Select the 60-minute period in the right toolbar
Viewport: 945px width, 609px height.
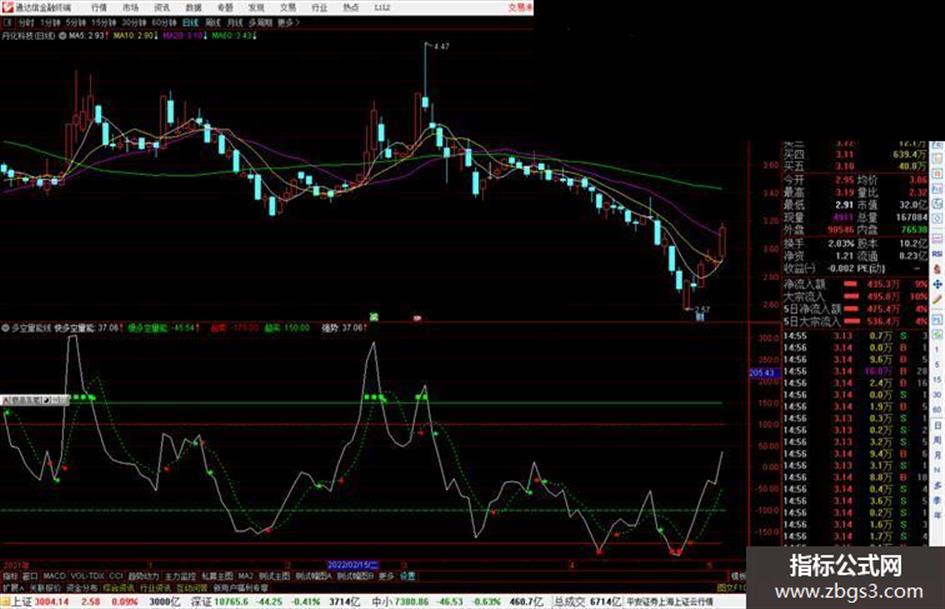pos(937,410)
